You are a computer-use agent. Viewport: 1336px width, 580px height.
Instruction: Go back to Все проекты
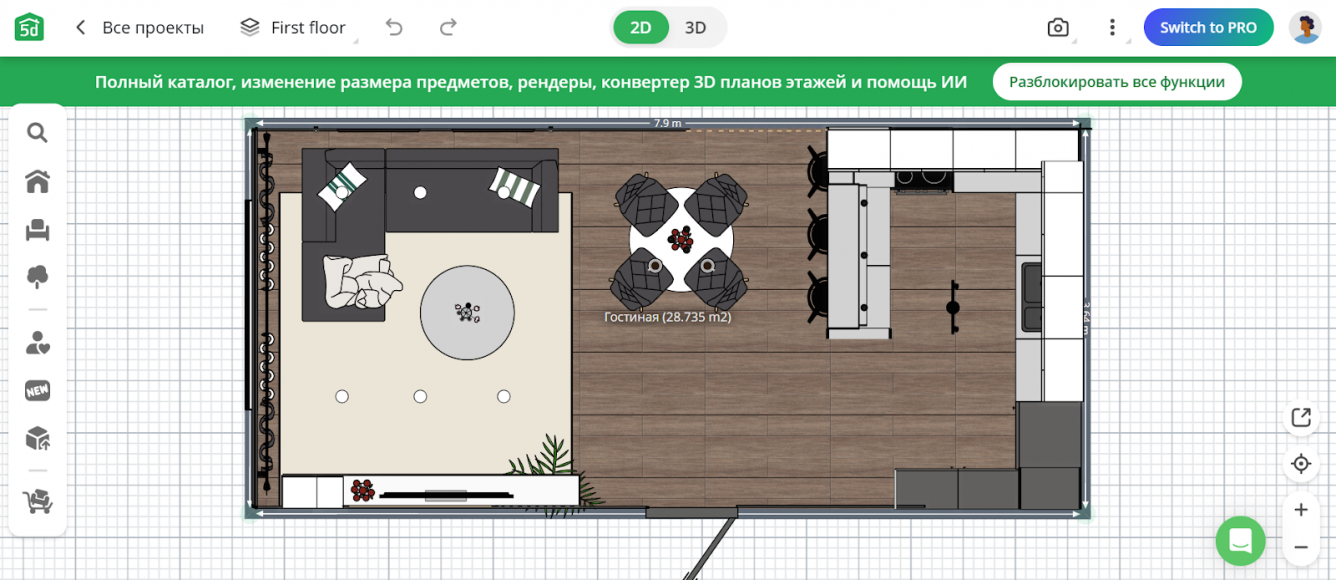point(140,28)
